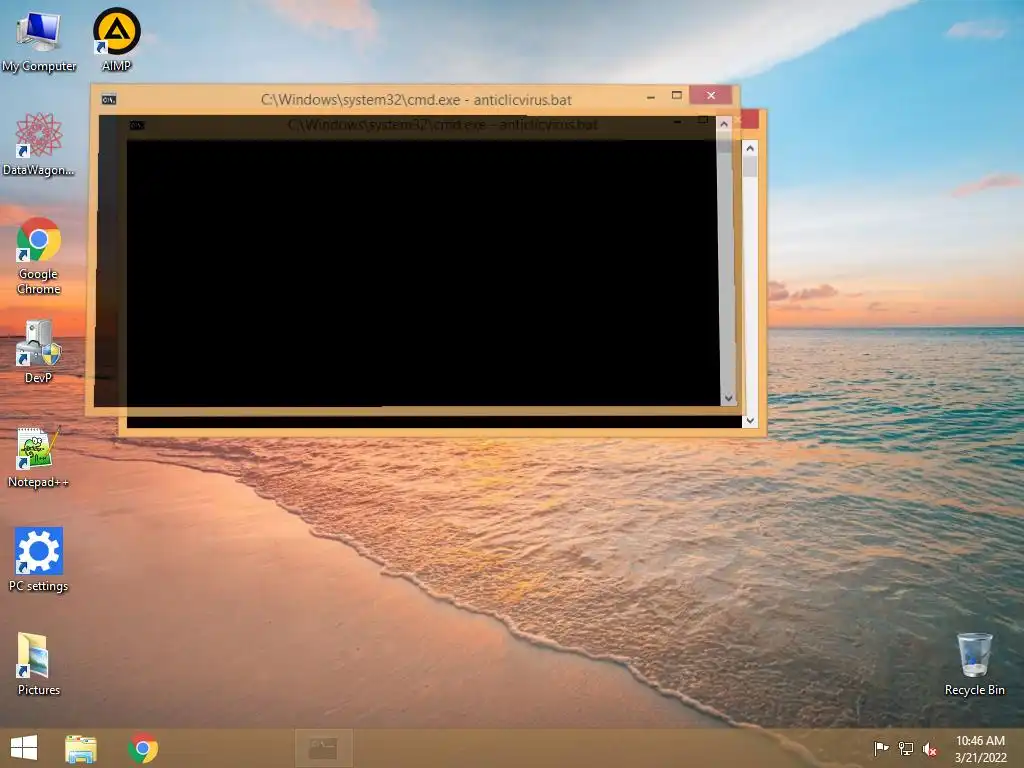The image size is (1024, 768).
Task: Open the Action Center flag icon
Action: (881, 748)
